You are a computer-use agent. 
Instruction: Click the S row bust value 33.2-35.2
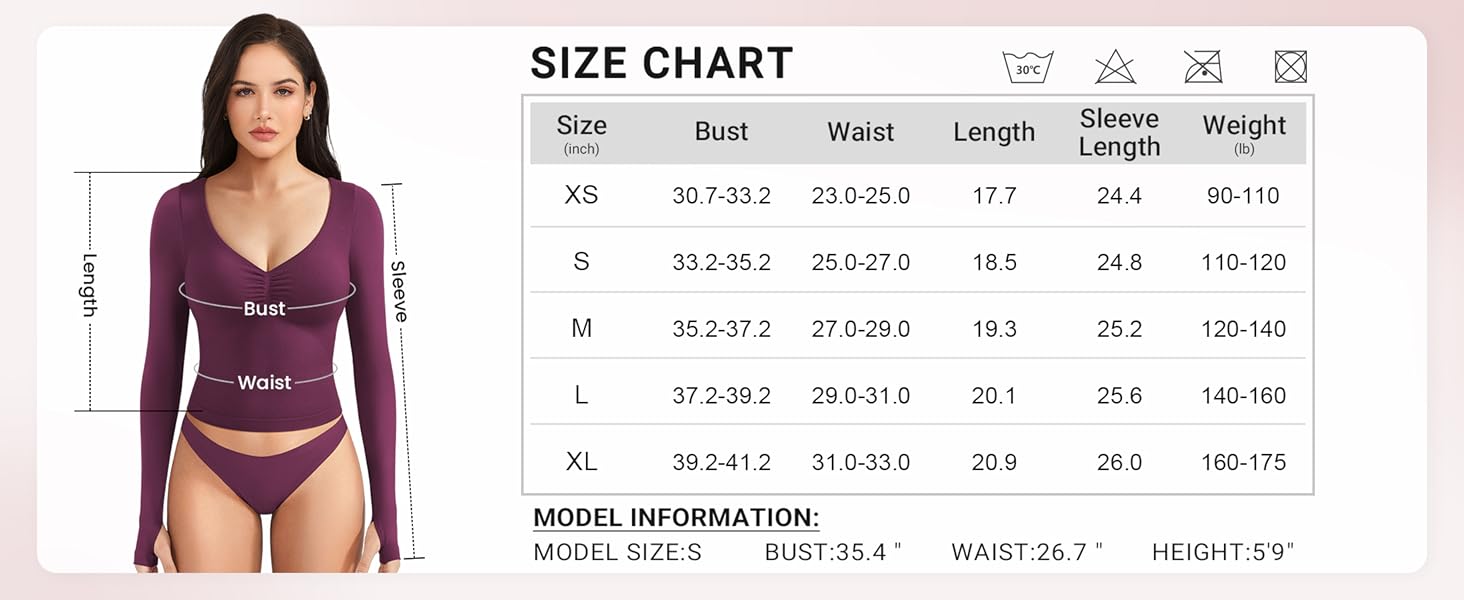pyautogui.click(x=721, y=262)
